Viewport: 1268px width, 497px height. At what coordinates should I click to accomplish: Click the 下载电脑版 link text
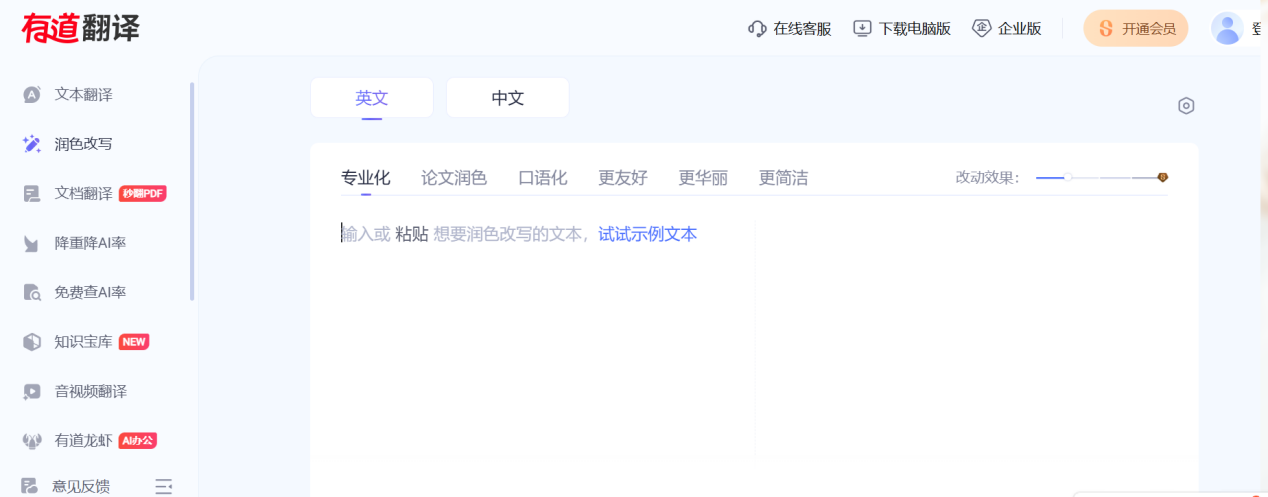coord(914,29)
